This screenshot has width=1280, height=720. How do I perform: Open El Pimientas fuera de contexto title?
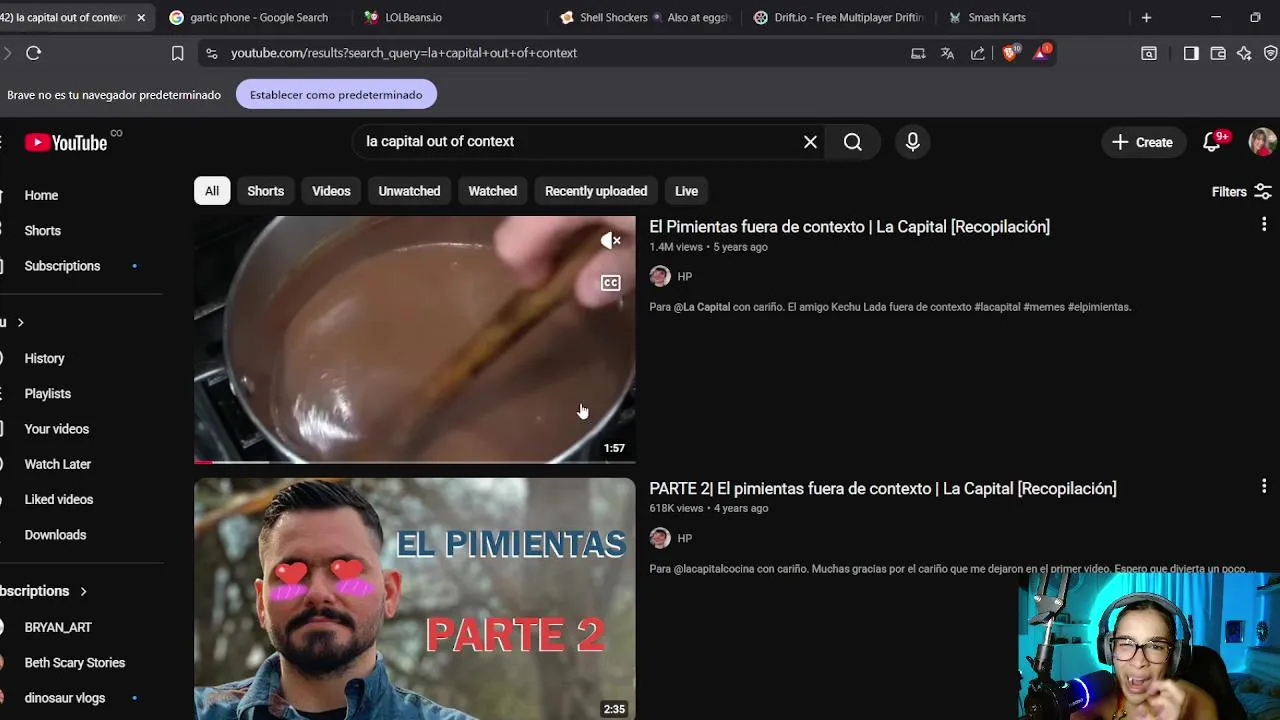[x=849, y=227]
